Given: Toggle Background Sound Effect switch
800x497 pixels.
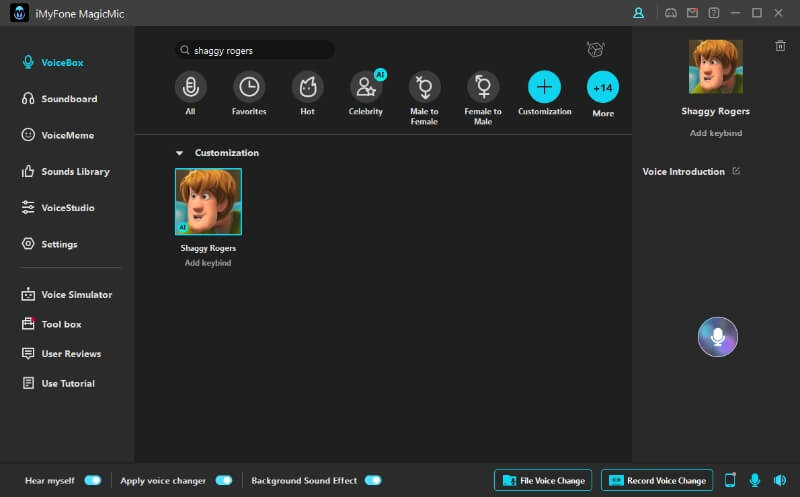Looking at the screenshot, I should click(x=373, y=480).
